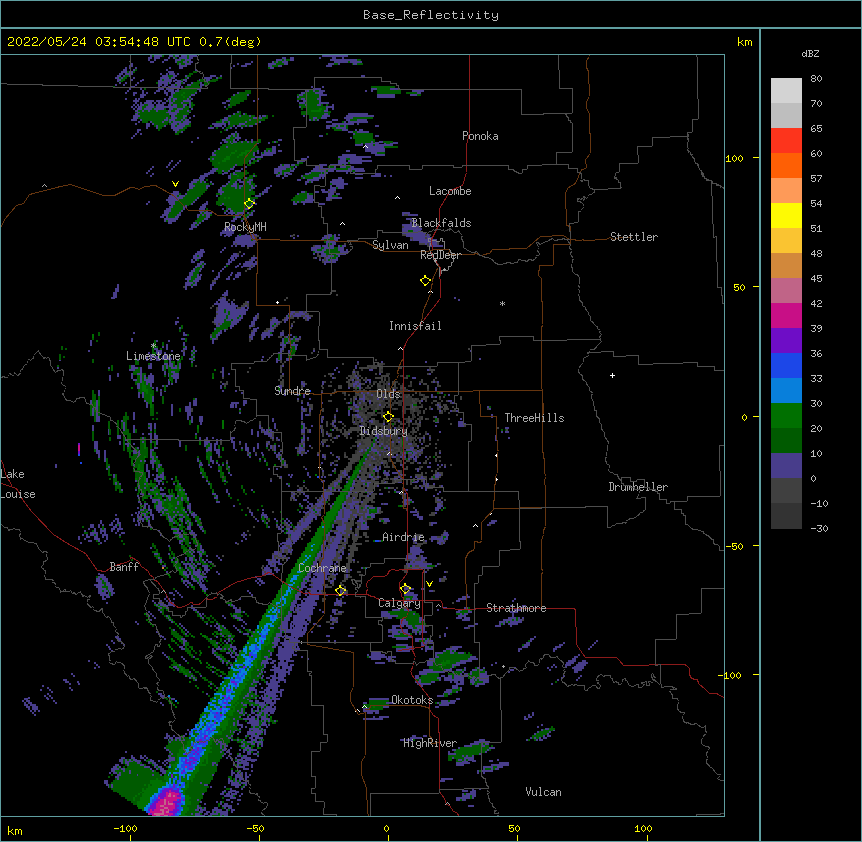
Task: Click the Limestone label
Action: coord(153,356)
